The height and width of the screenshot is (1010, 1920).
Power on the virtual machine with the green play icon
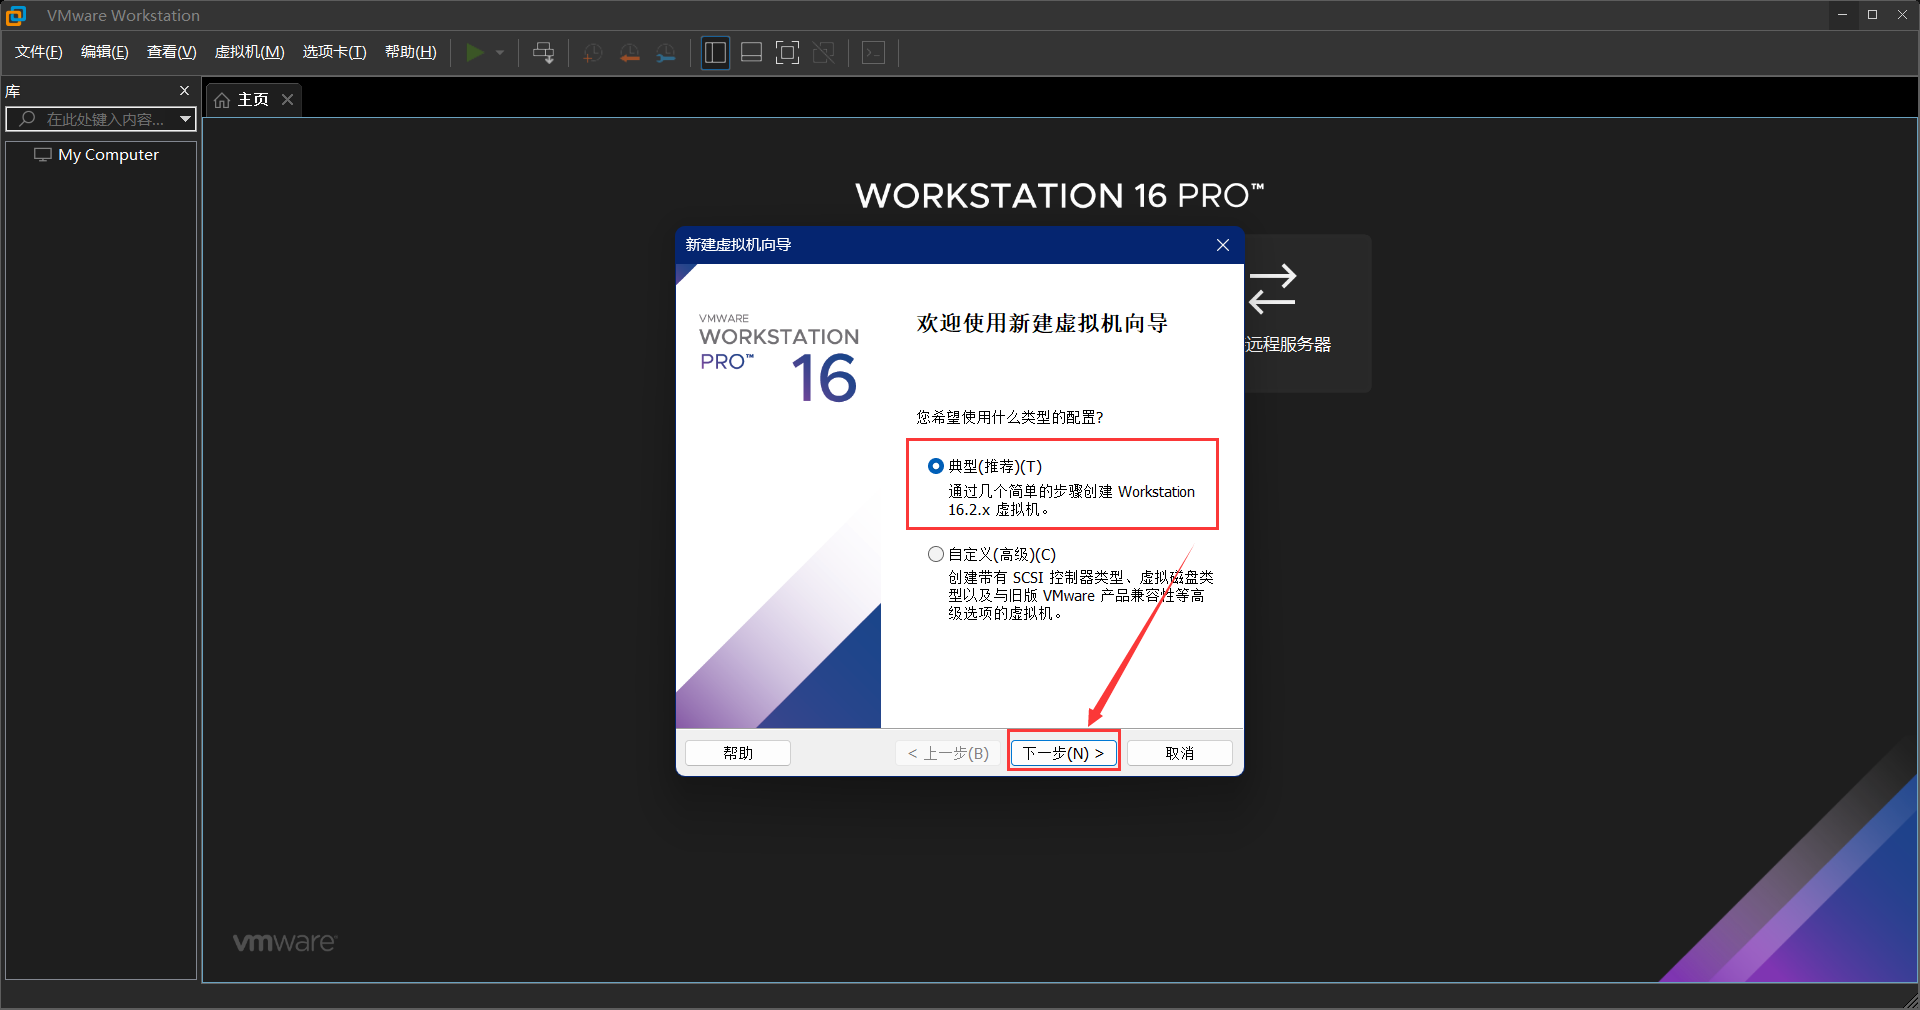click(x=475, y=52)
